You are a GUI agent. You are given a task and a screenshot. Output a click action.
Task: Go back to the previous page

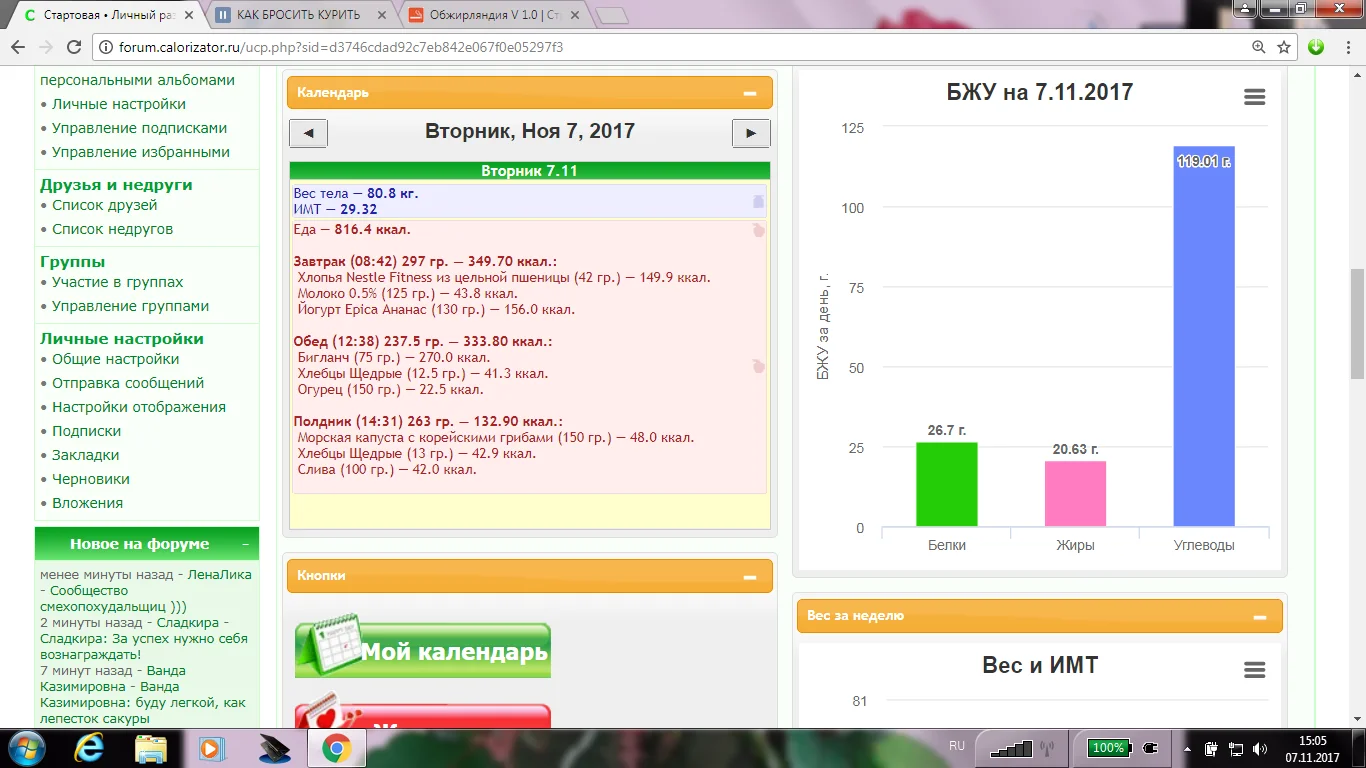[18, 47]
